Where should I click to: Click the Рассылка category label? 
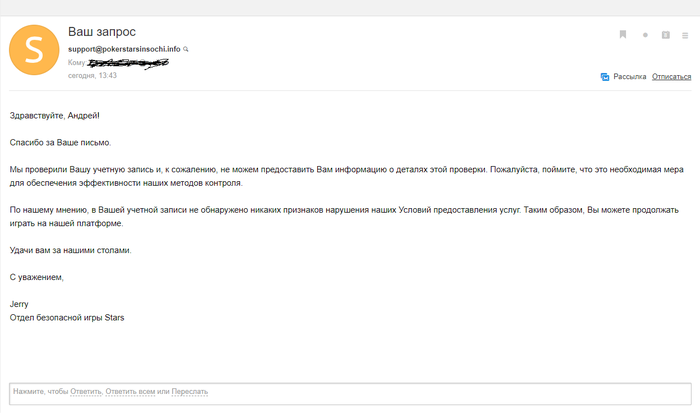629,76
